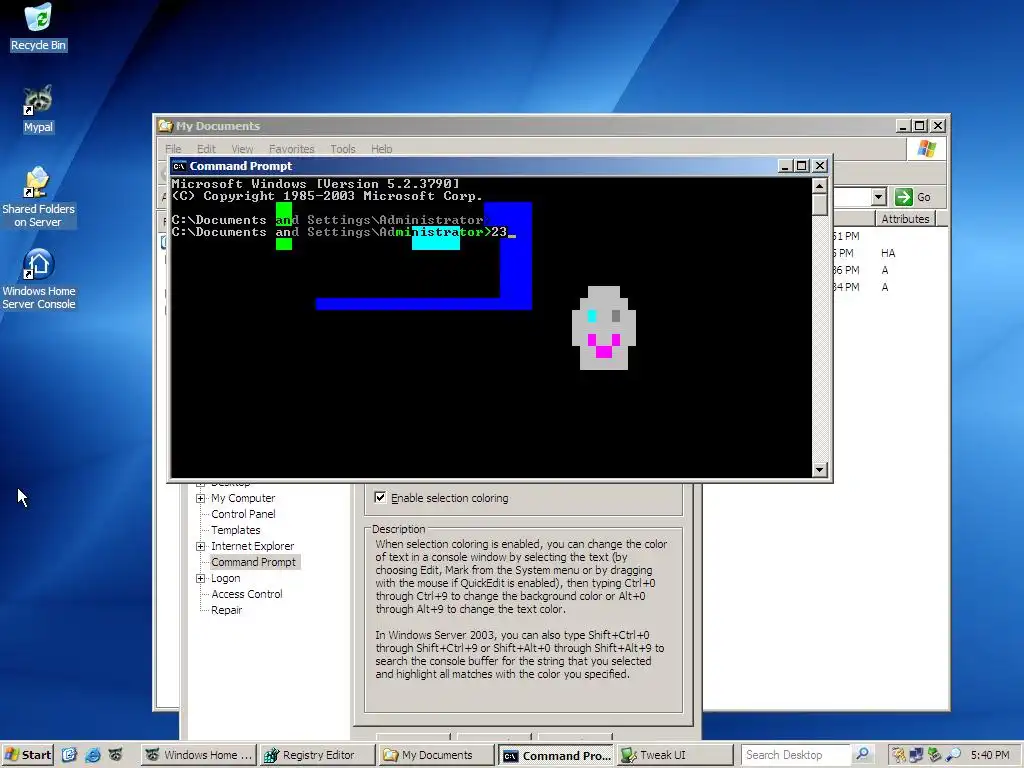Click the magnifier system tray icon
Viewport: 1024px width, 768px height.
pyautogui.click(x=953, y=755)
